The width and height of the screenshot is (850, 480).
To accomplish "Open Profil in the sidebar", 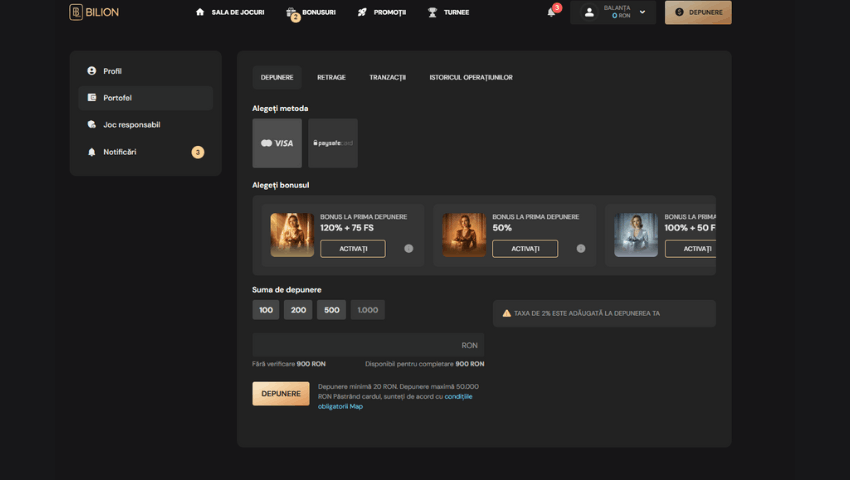I will tap(112, 71).
